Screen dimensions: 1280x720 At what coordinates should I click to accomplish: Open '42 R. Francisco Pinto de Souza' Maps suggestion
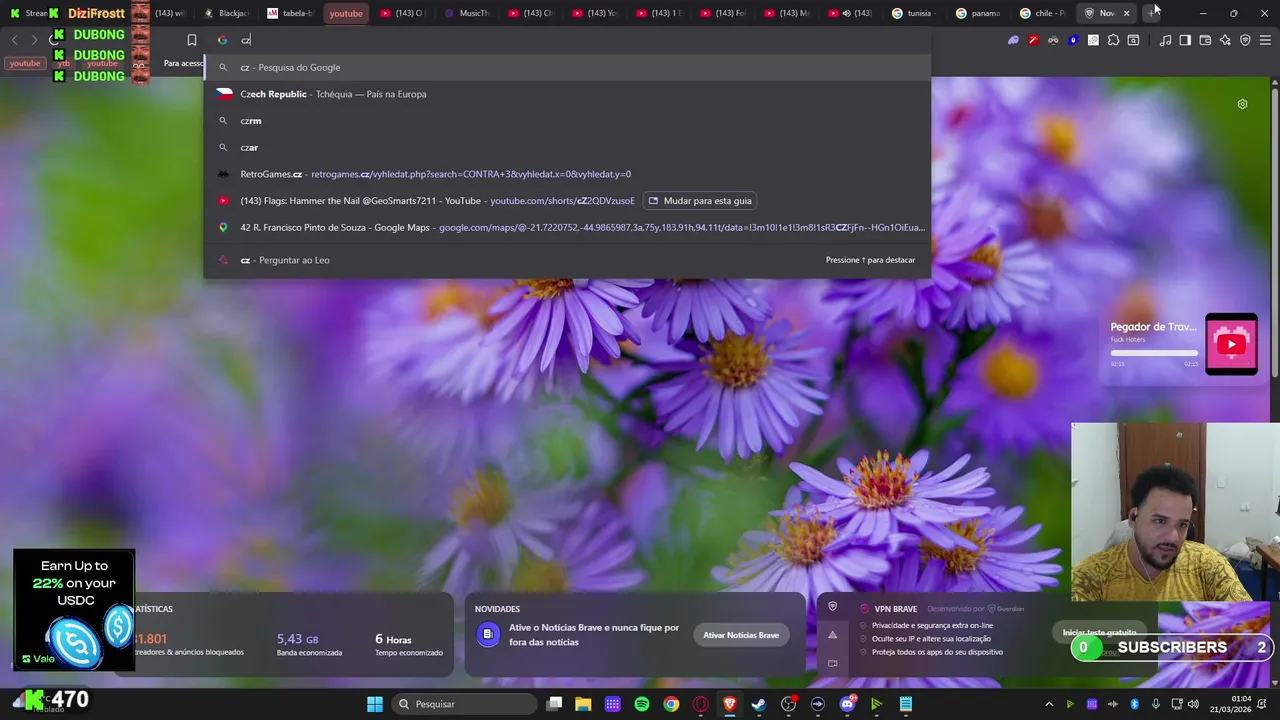coord(567,227)
